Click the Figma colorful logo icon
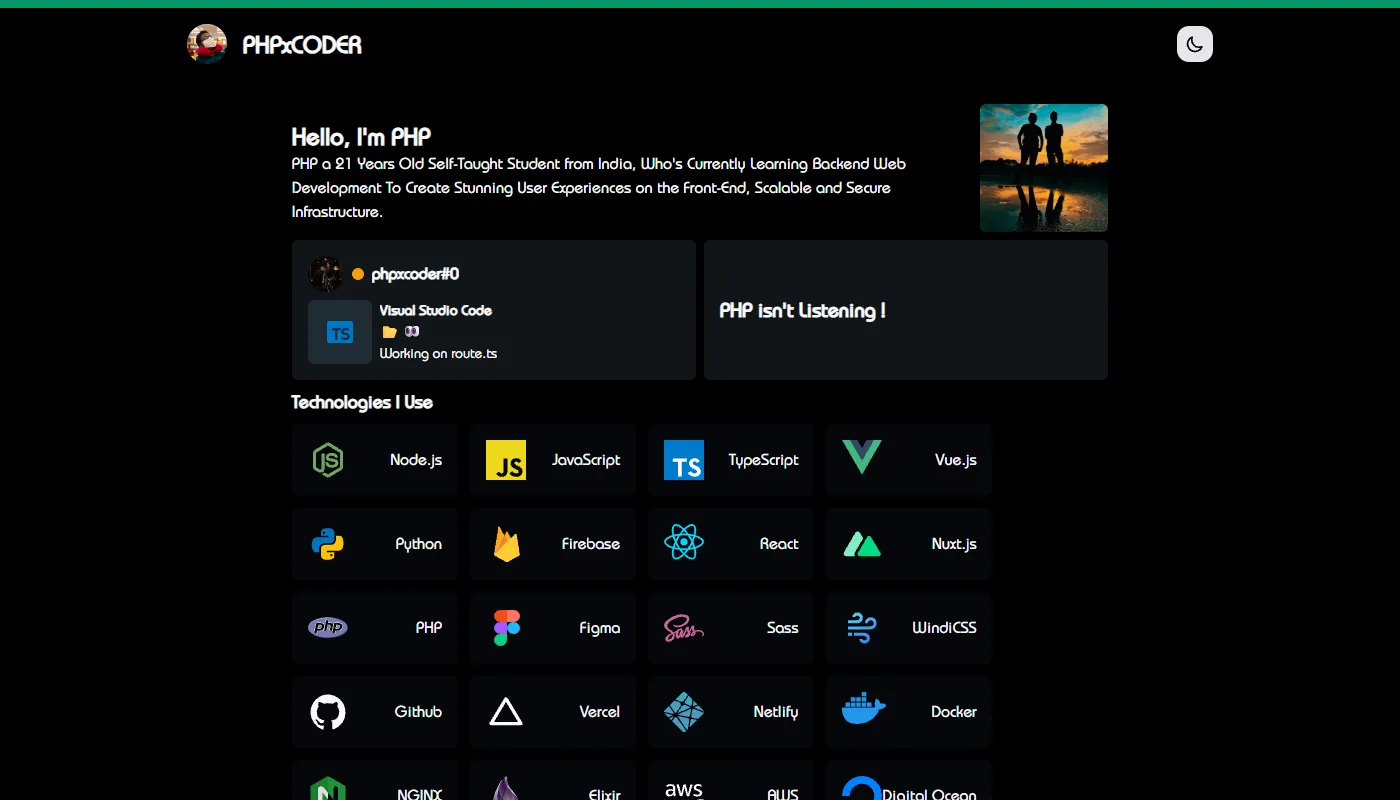 click(x=507, y=628)
